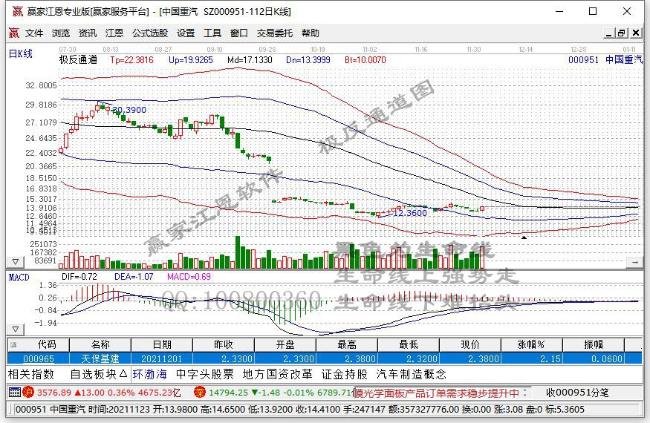Switch to the 汽车制造概念 tab
Viewport: 650px width, 423px height.
tap(411, 374)
